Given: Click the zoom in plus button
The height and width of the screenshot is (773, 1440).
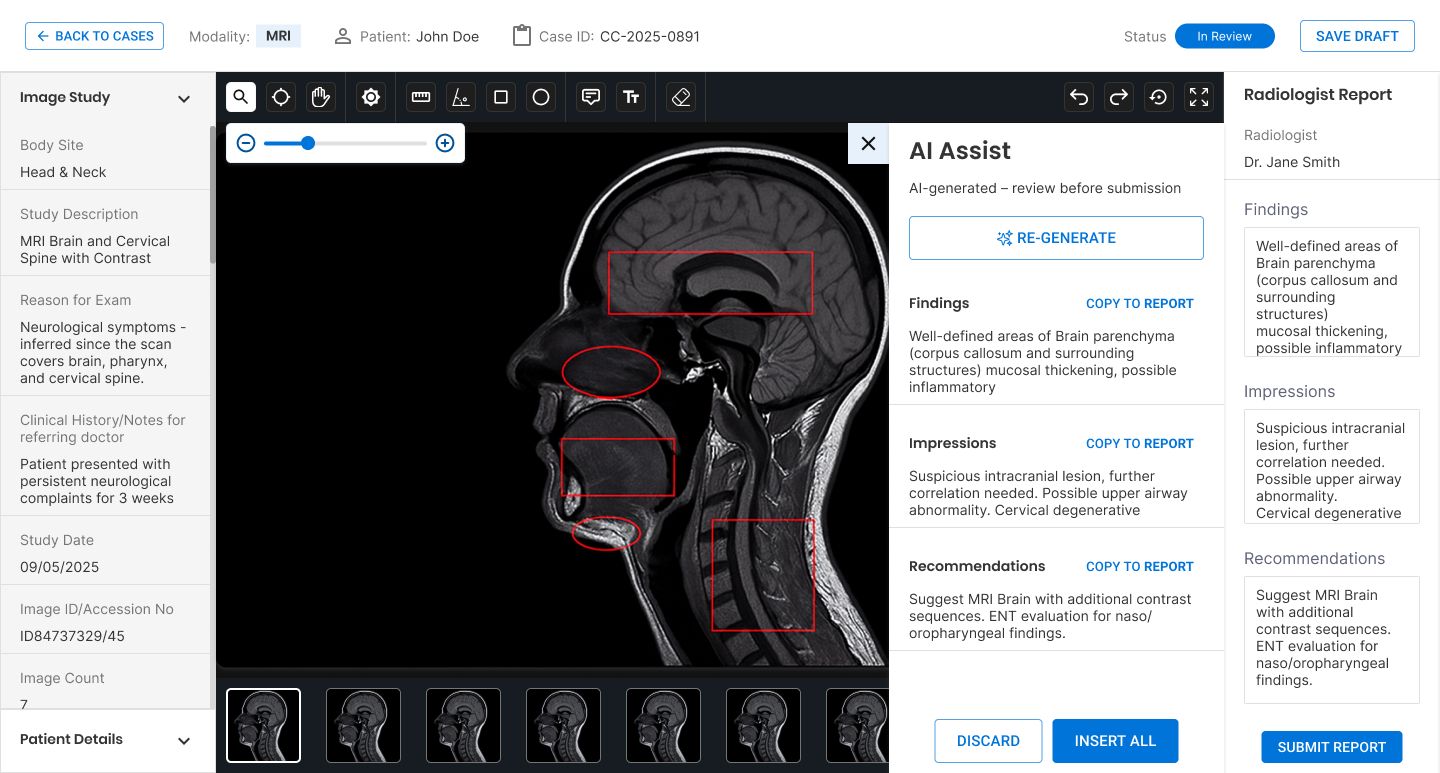Looking at the screenshot, I should [x=445, y=143].
